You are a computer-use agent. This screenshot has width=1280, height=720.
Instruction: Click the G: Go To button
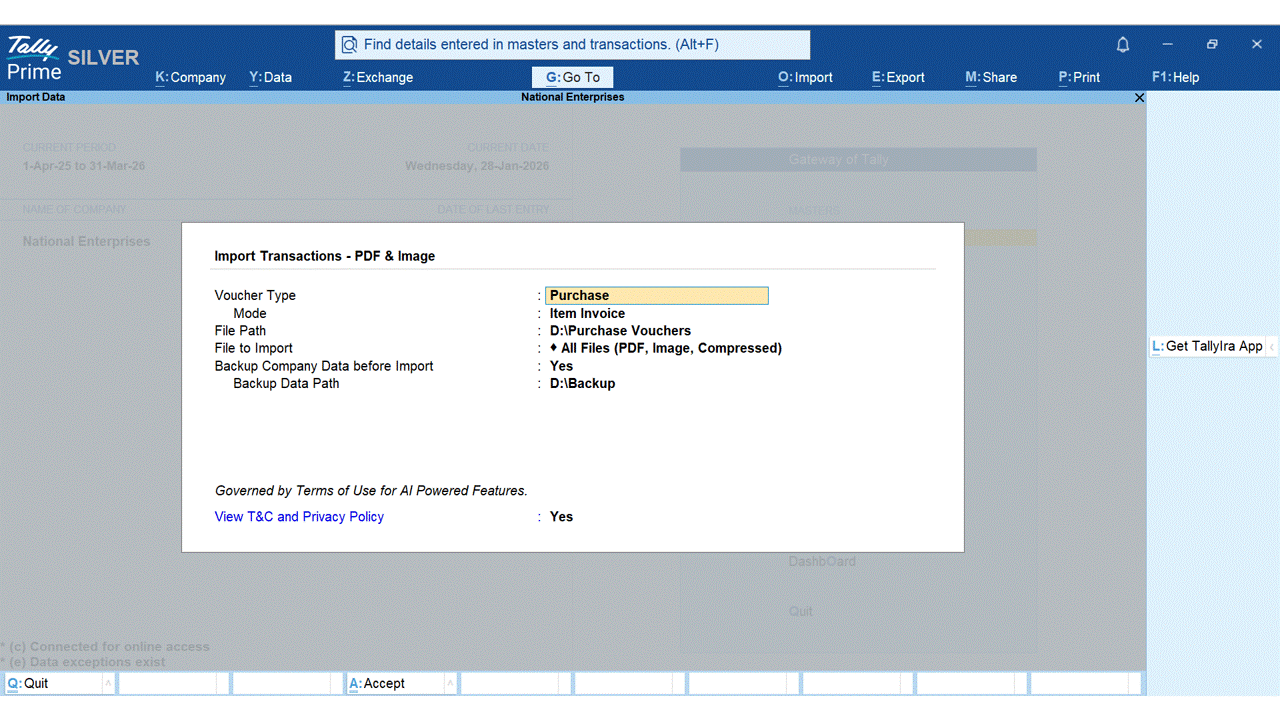[572, 77]
